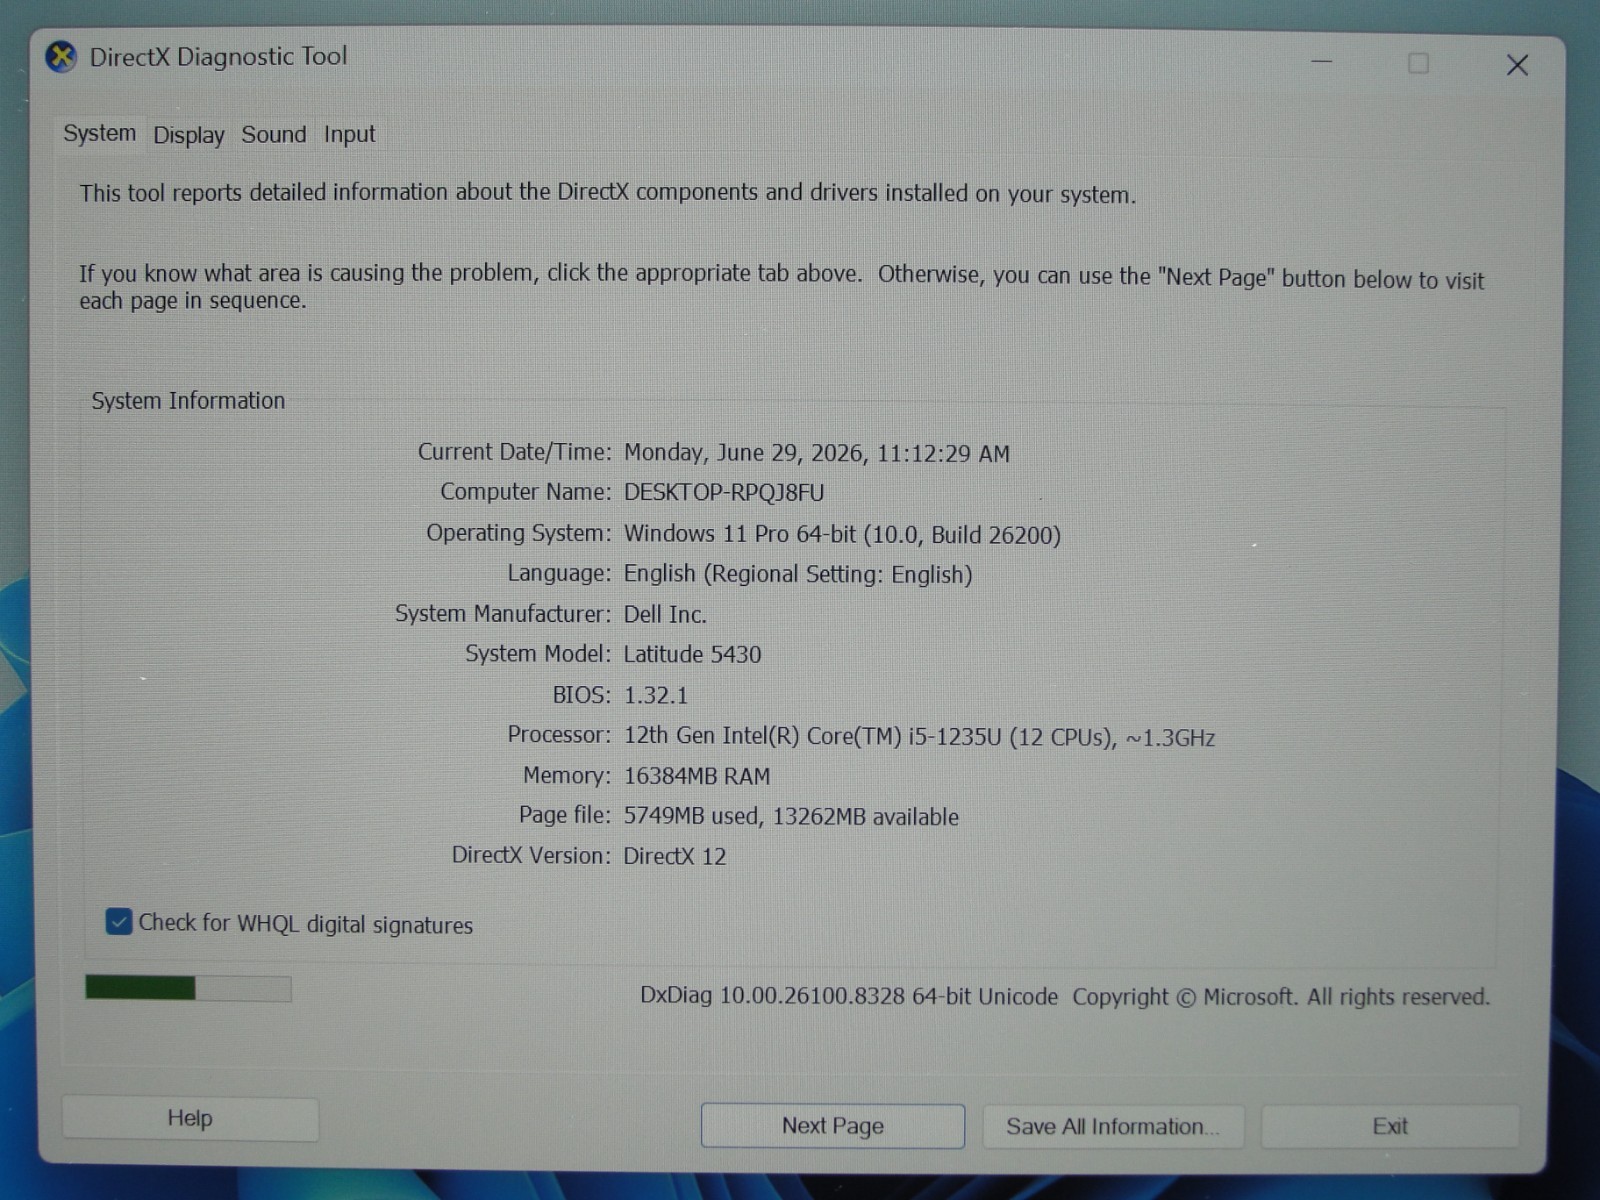The width and height of the screenshot is (1600, 1200).
Task: Click 'English (Regional Setting: English)' value
Action: click(798, 574)
